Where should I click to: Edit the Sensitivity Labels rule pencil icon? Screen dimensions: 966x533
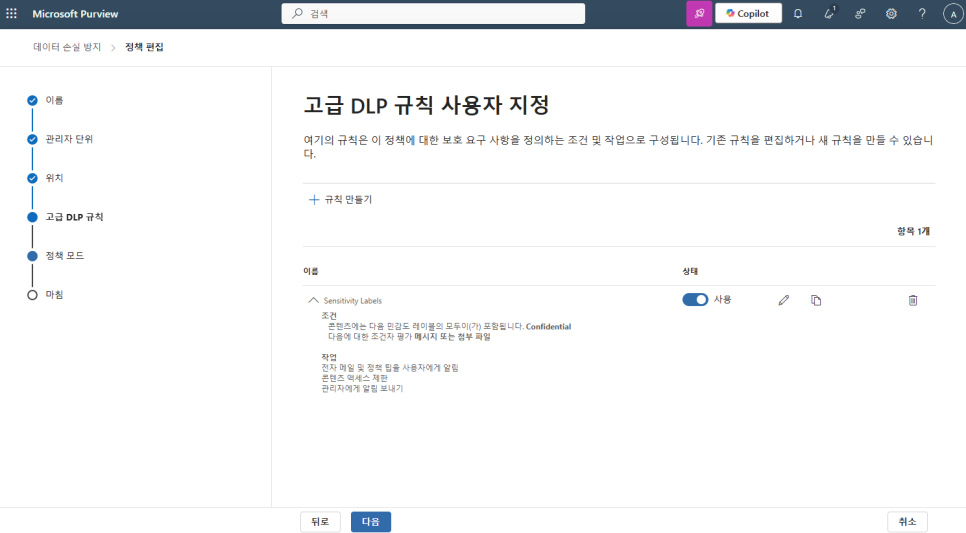click(x=784, y=300)
